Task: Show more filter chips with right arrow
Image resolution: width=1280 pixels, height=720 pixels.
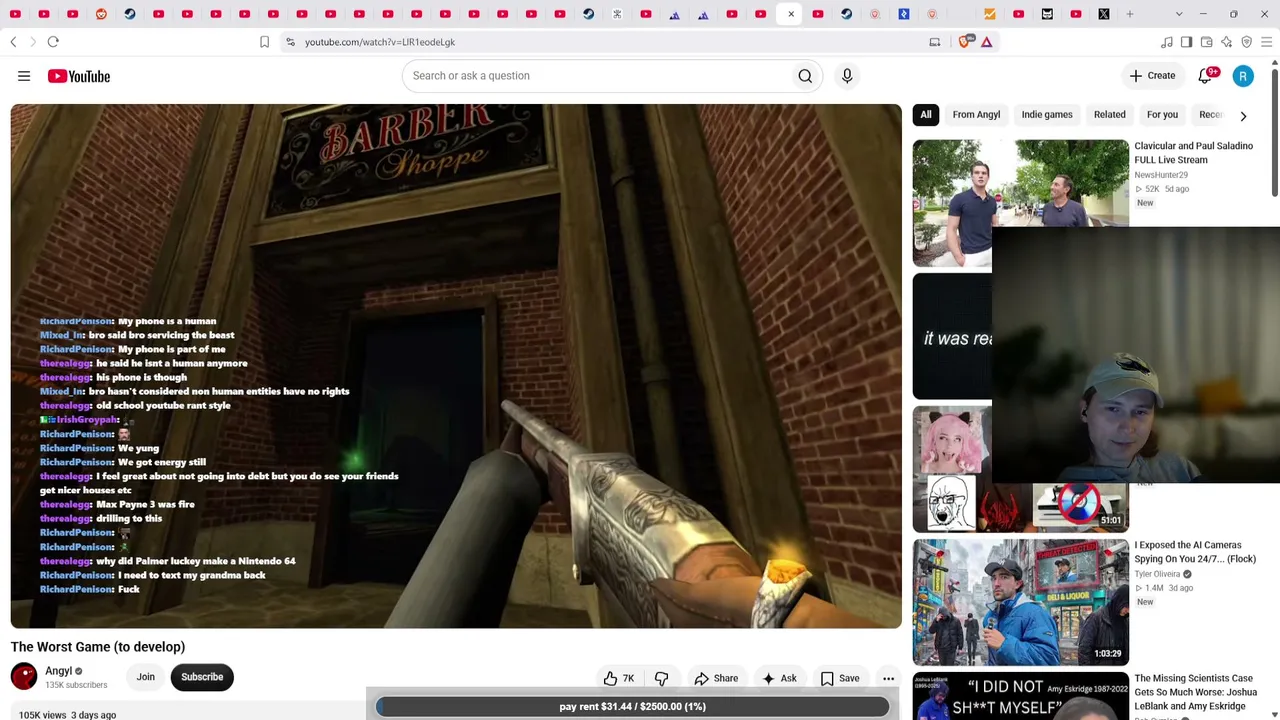Action: pos(1243,115)
